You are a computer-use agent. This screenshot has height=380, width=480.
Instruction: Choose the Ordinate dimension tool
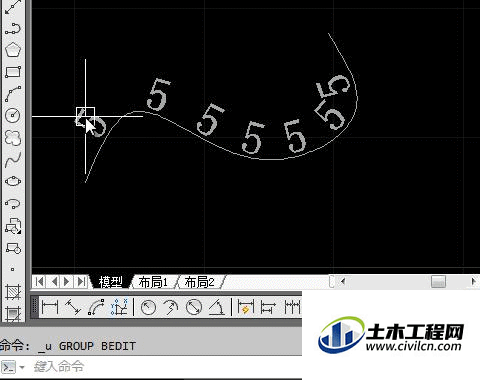coord(119,307)
